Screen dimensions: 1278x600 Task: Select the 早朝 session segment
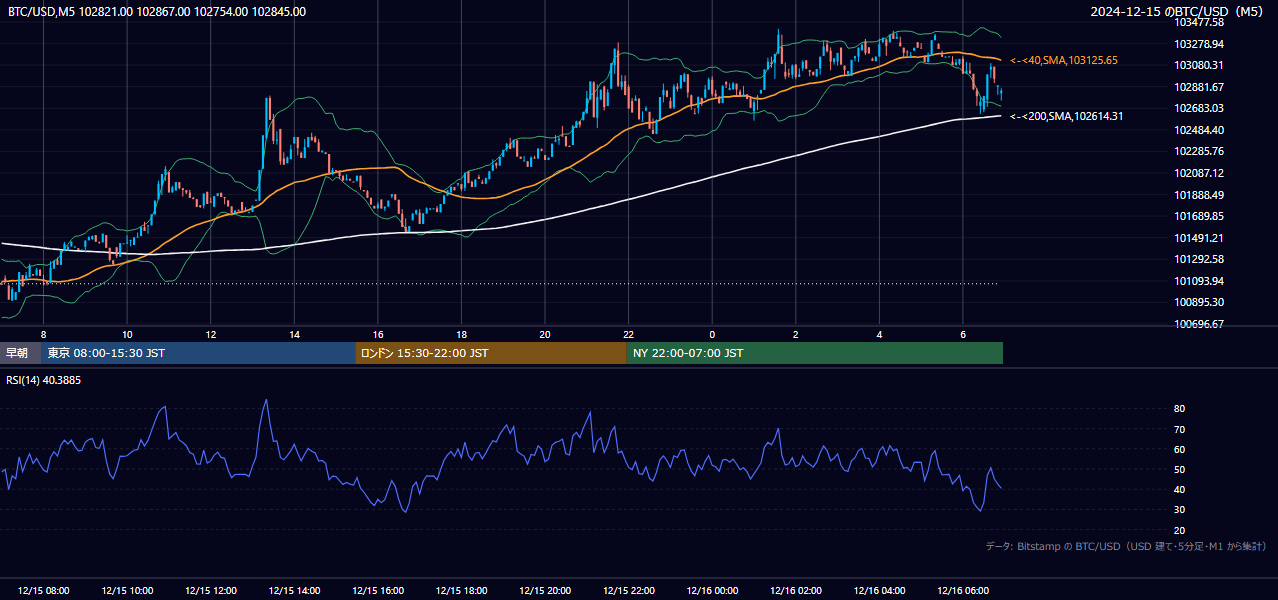20,353
